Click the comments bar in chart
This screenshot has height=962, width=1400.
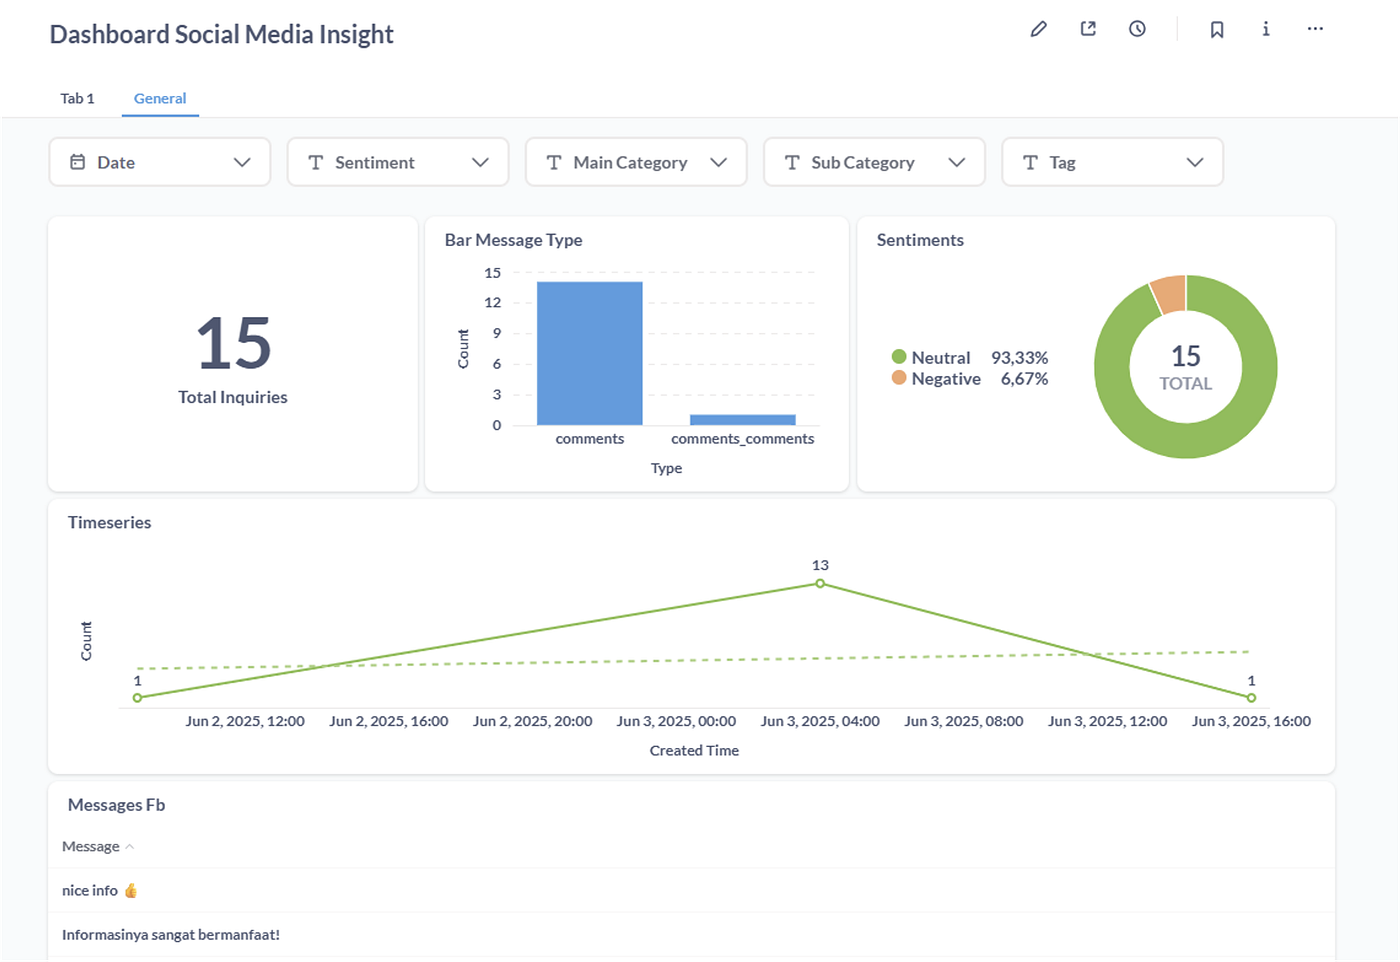(590, 353)
